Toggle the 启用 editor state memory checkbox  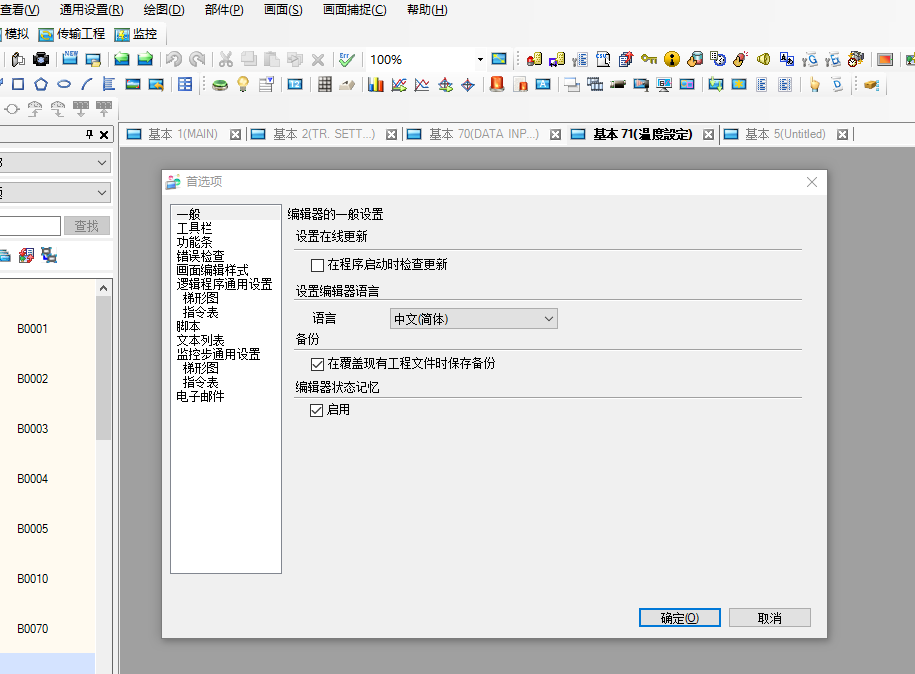coord(318,410)
